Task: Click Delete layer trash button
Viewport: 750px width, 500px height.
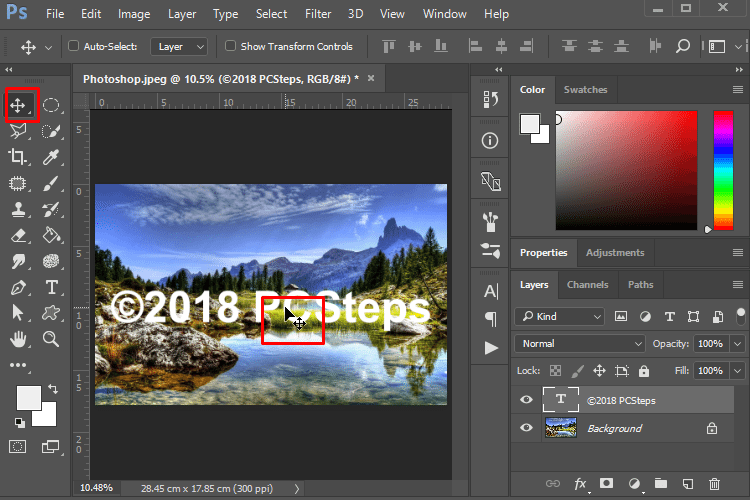Action: click(x=715, y=484)
